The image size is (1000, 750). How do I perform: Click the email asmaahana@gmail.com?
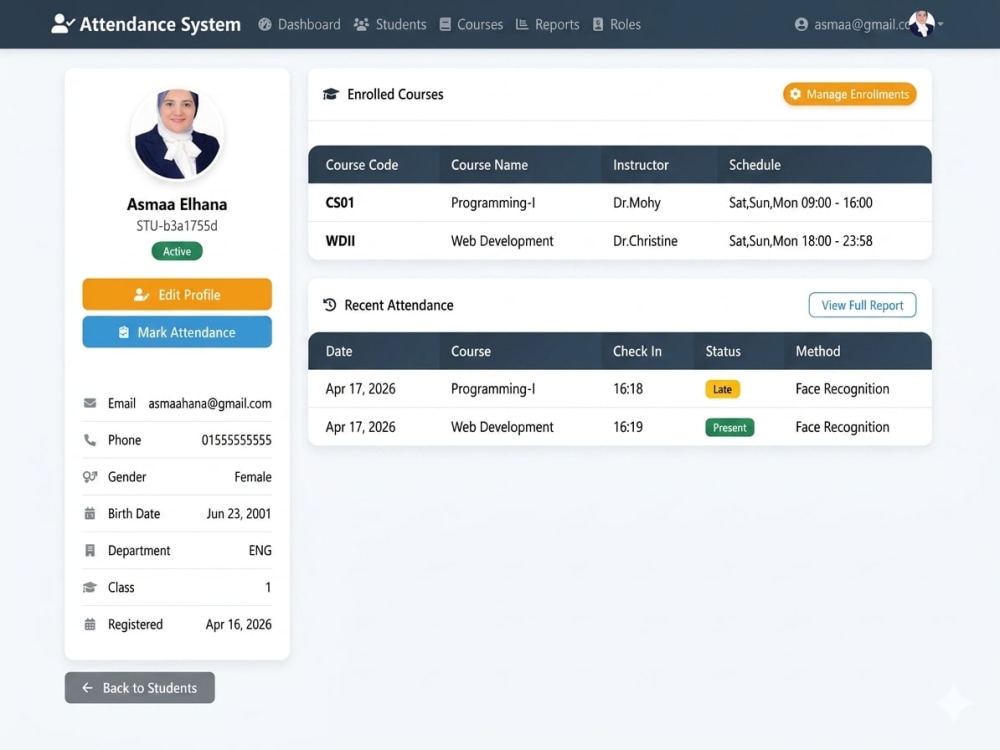click(x=210, y=403)
